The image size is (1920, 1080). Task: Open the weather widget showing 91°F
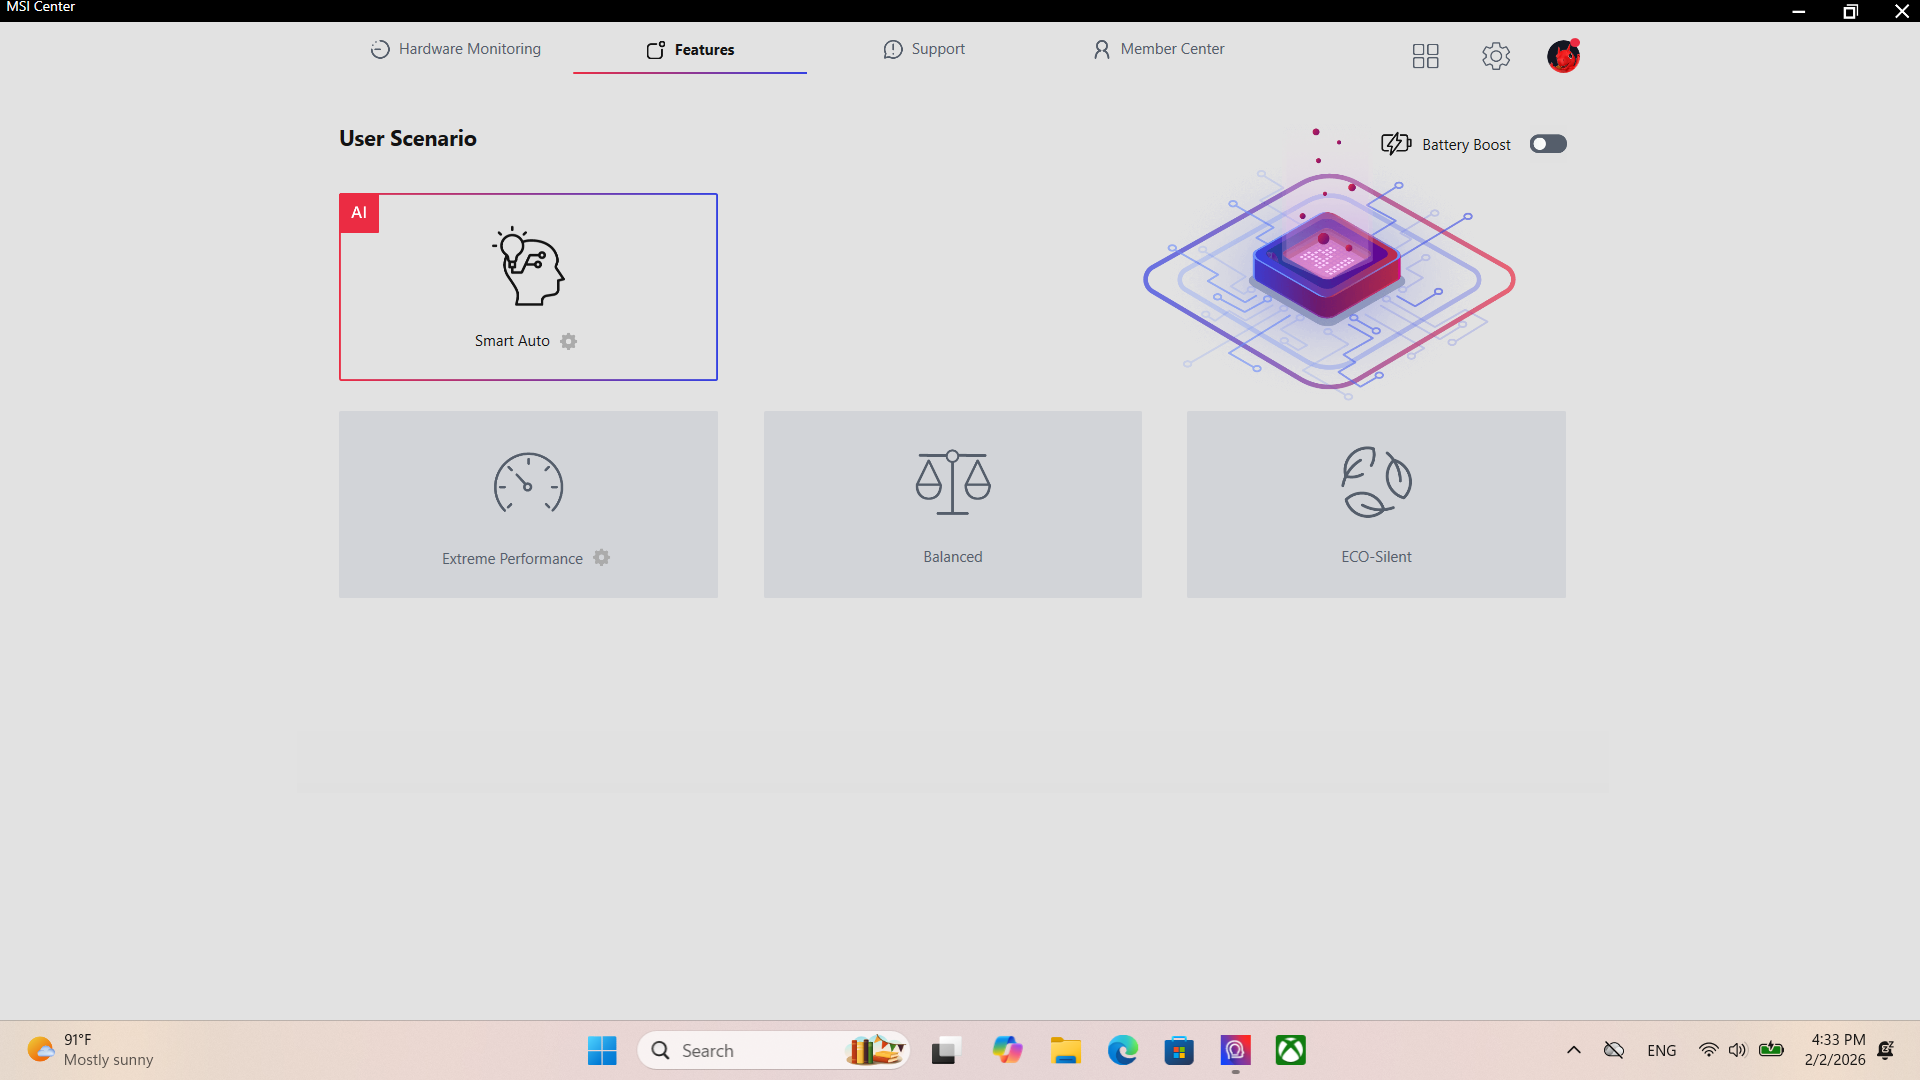pyautogui.click(x=90, y=1050)
